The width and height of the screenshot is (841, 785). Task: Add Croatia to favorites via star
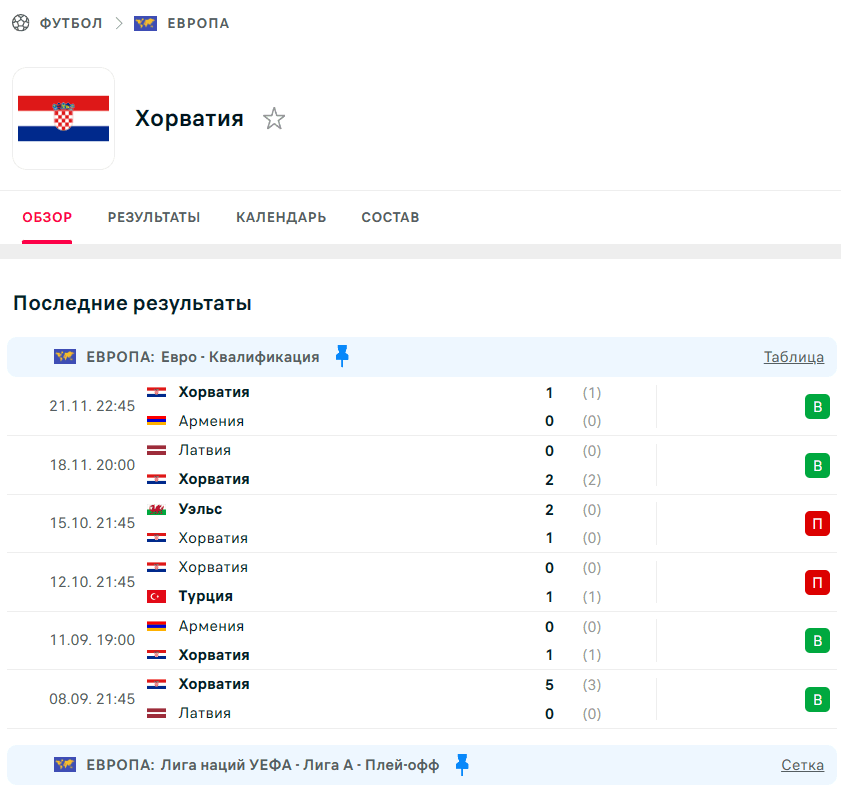click(x=274, y=119)
